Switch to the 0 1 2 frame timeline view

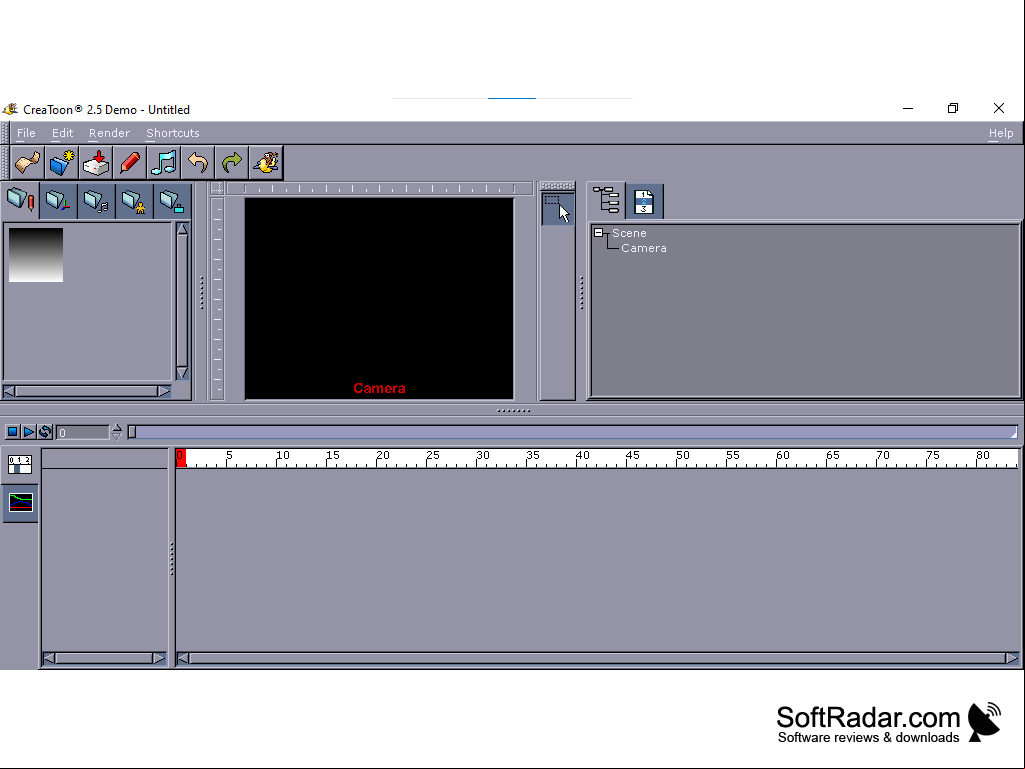[20, 464]
